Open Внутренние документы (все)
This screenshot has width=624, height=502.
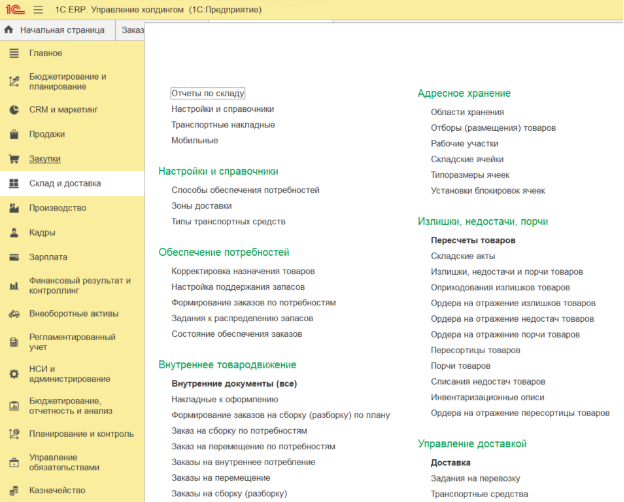click(x=234, y=384)
